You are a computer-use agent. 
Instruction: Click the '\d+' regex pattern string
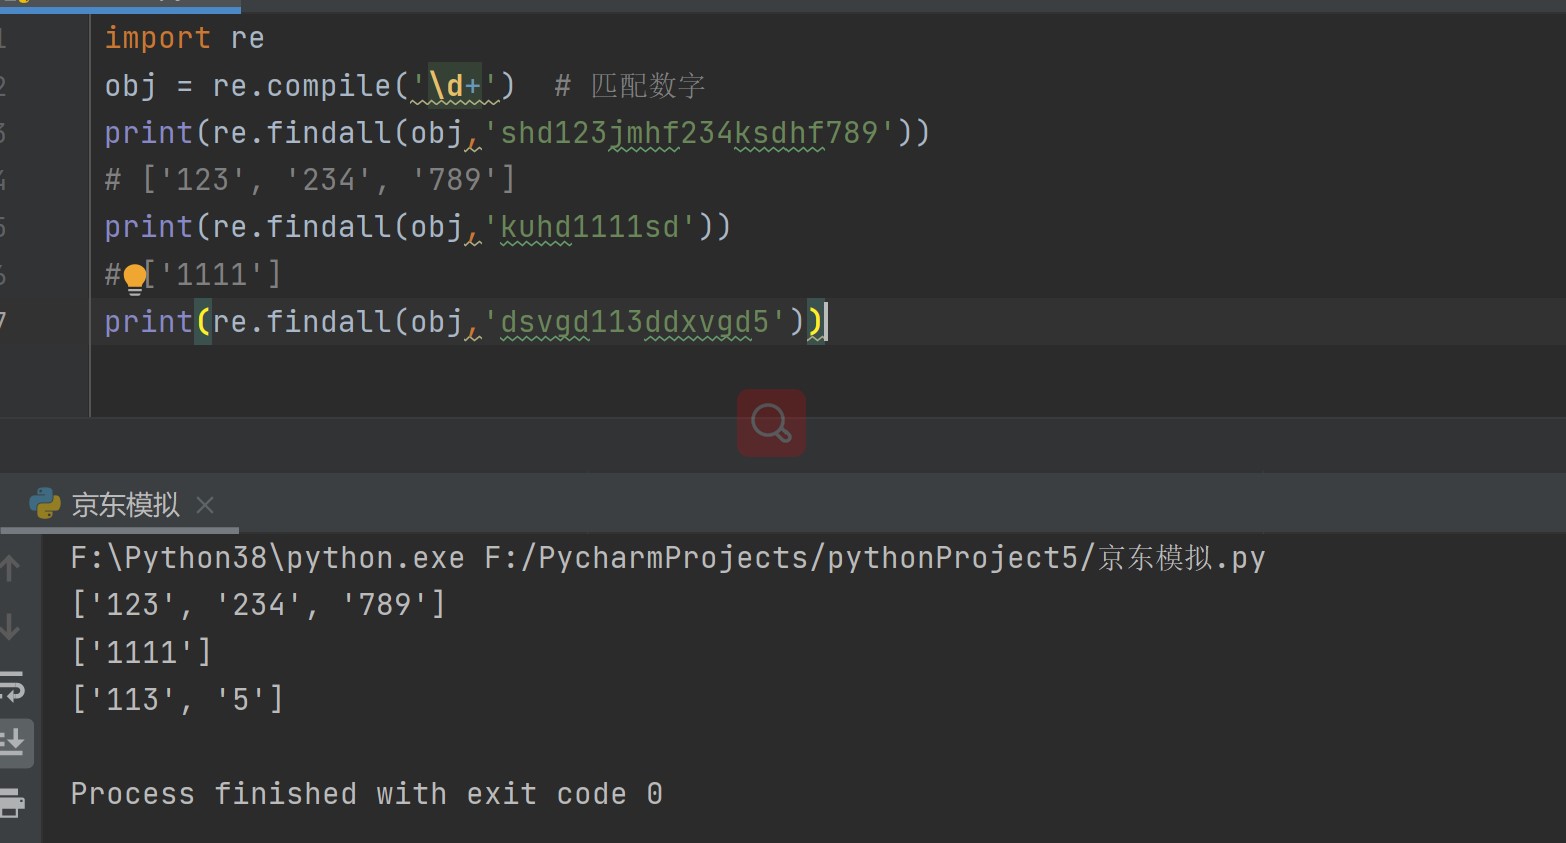[x=456, y=86]
